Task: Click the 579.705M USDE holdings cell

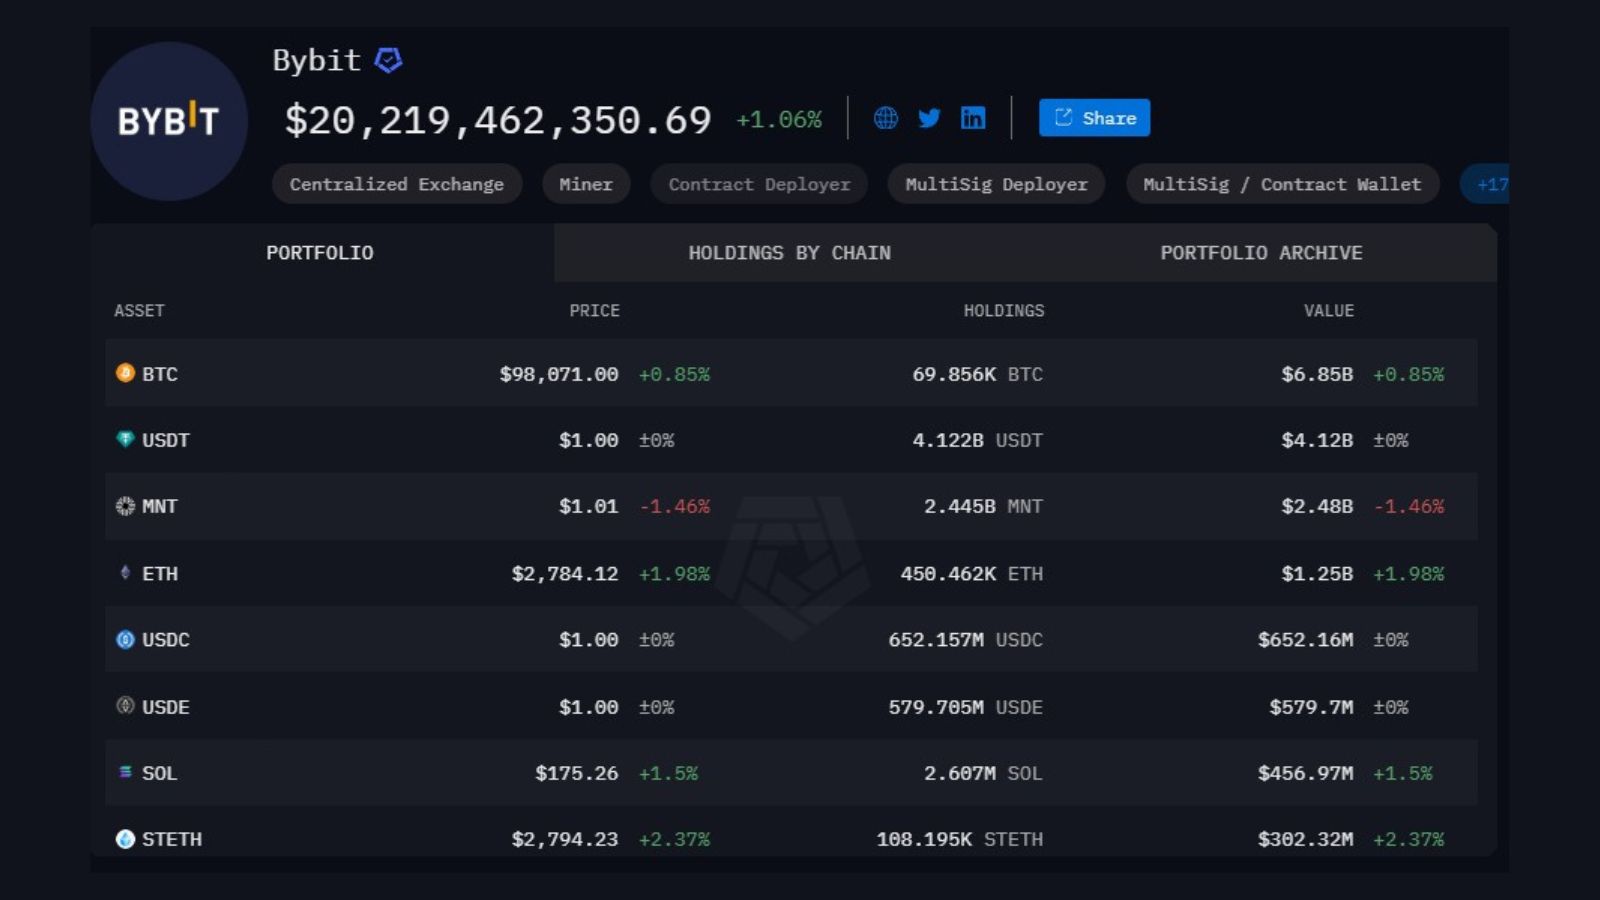Action: click(x=965, y=707)
